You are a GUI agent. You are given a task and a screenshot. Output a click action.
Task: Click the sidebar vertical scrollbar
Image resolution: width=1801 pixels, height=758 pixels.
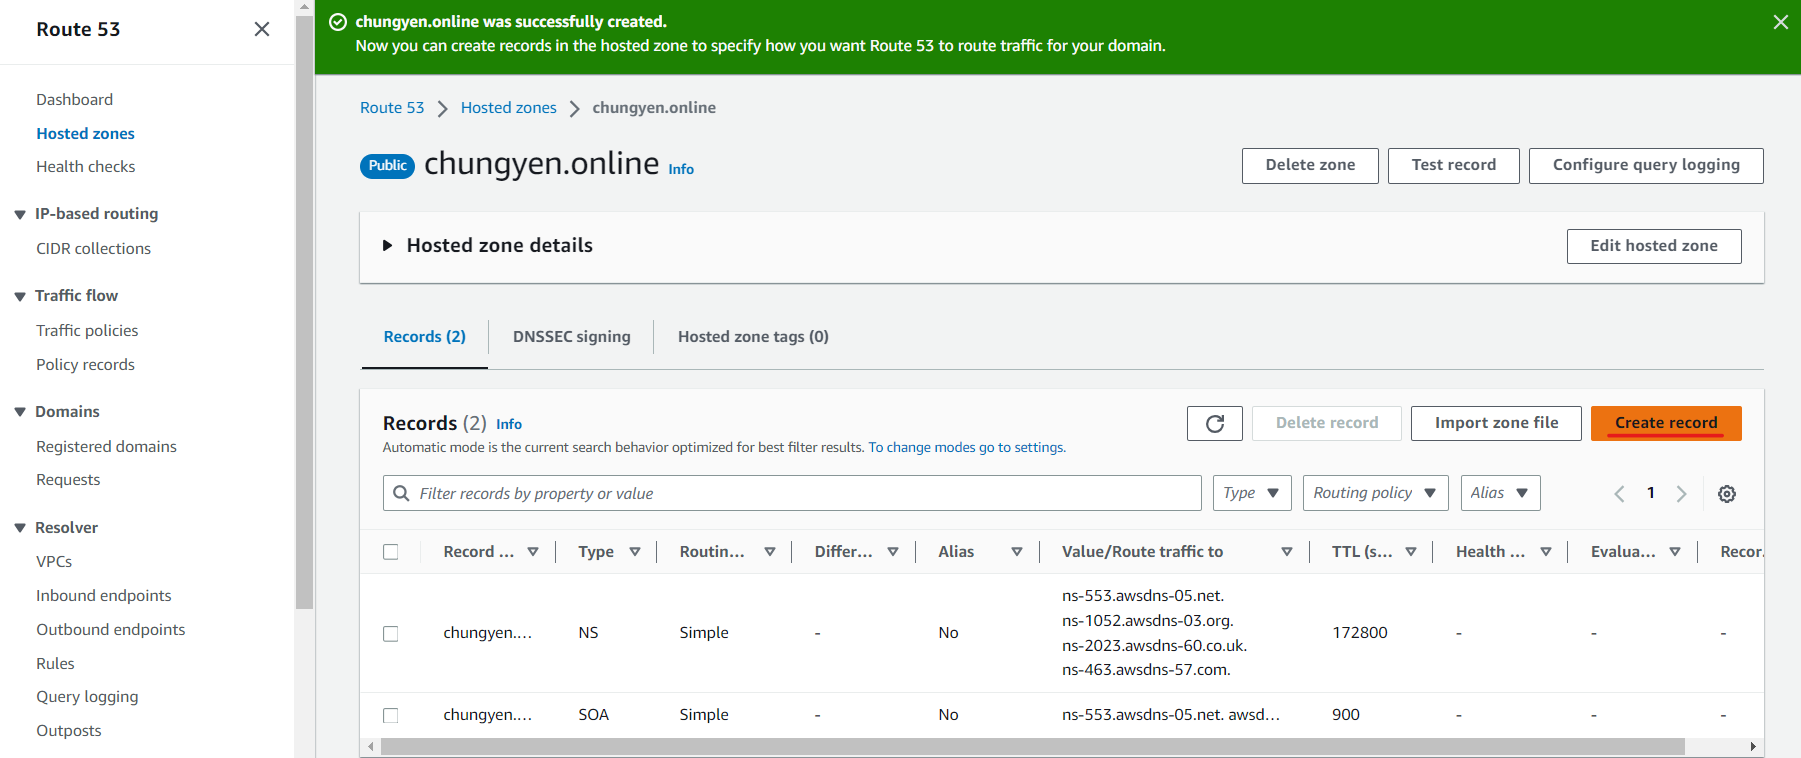[x=305, y=312]
